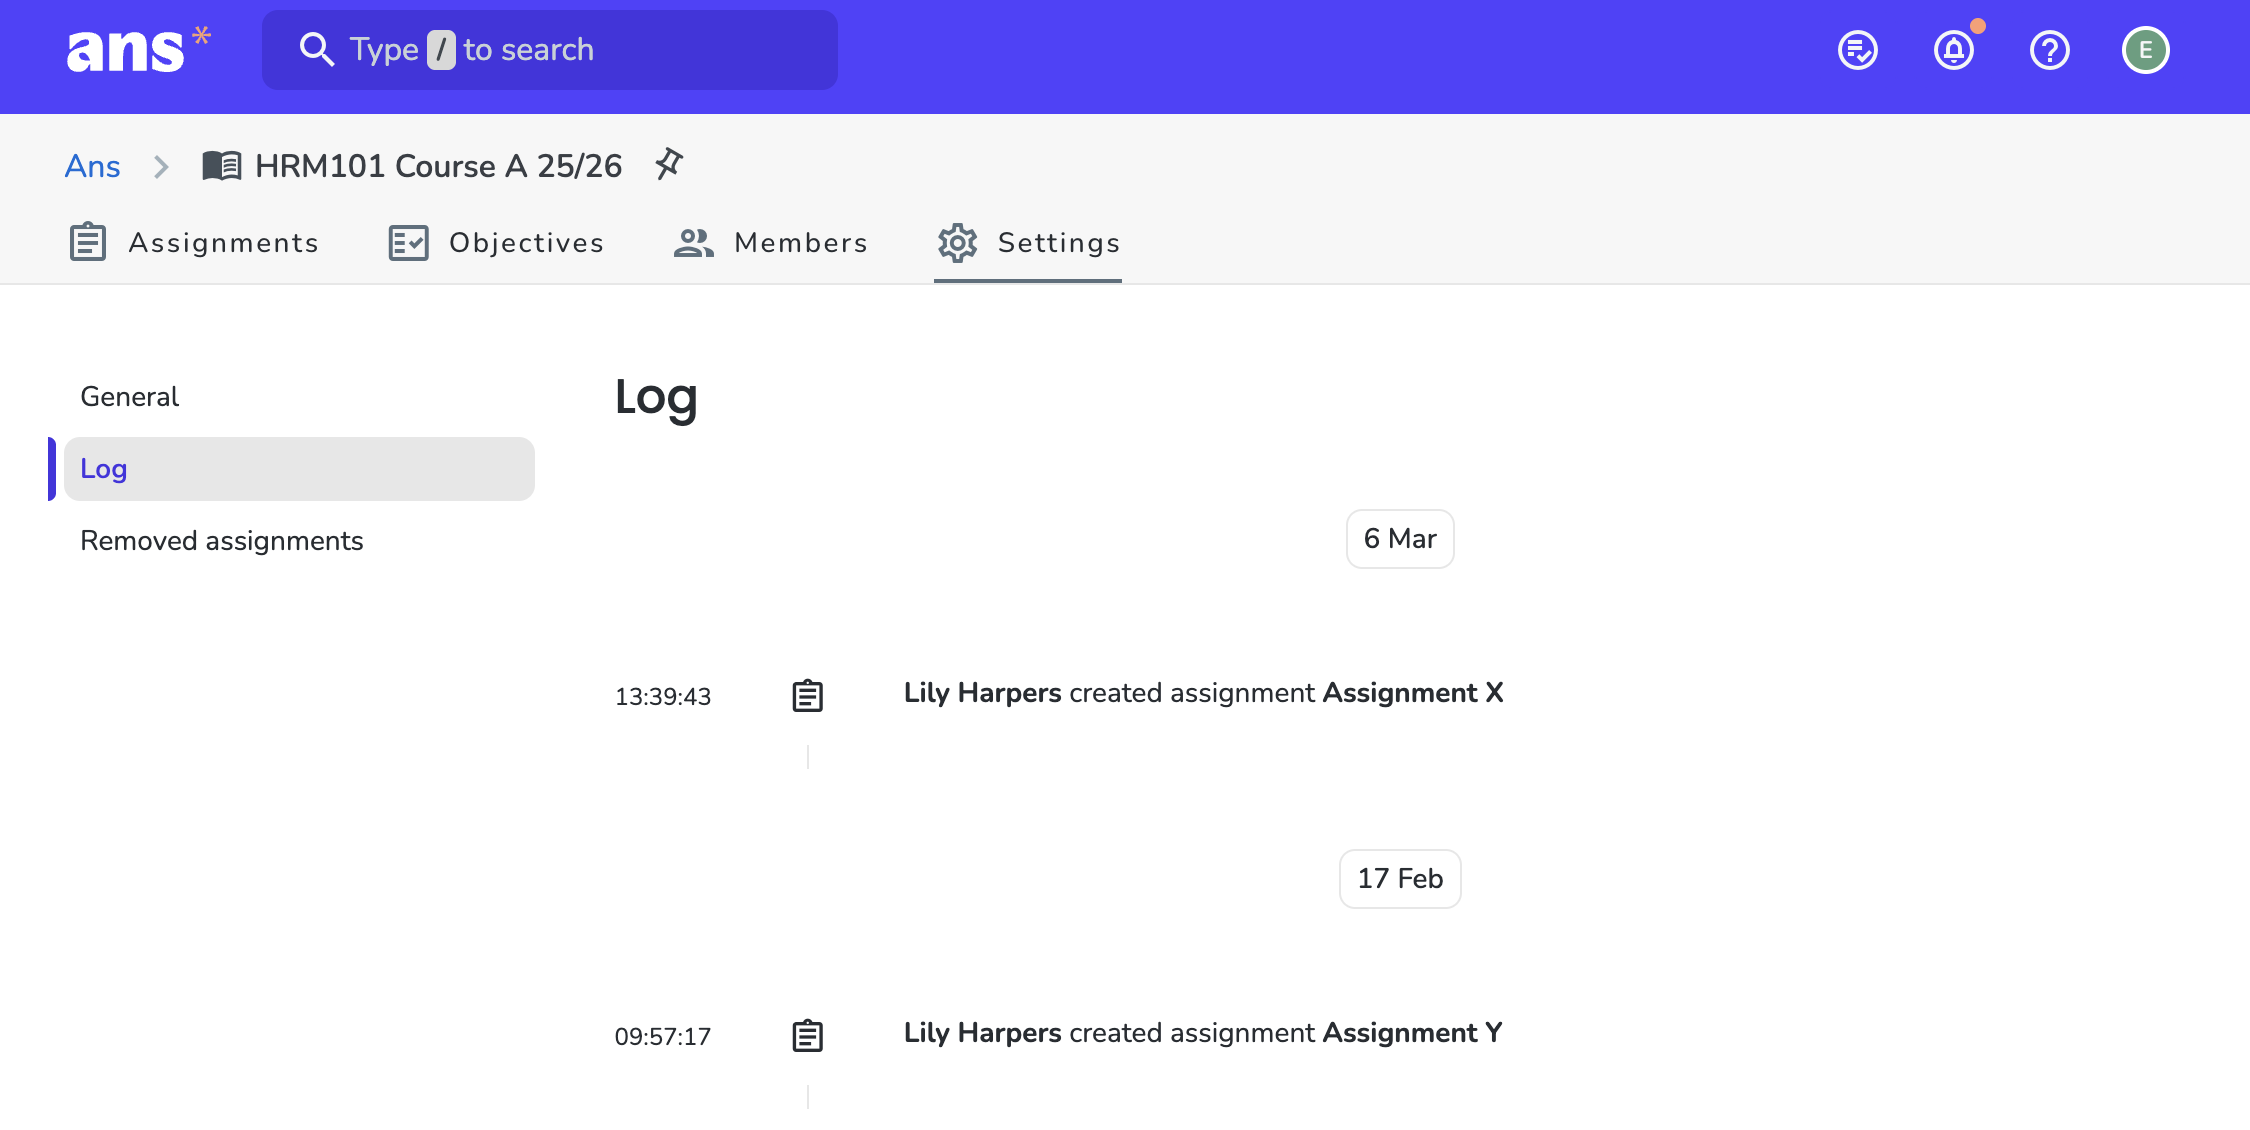Click the Members people icon
The width and height of the screenshot is (2250, 1130).
pos(694,243)
